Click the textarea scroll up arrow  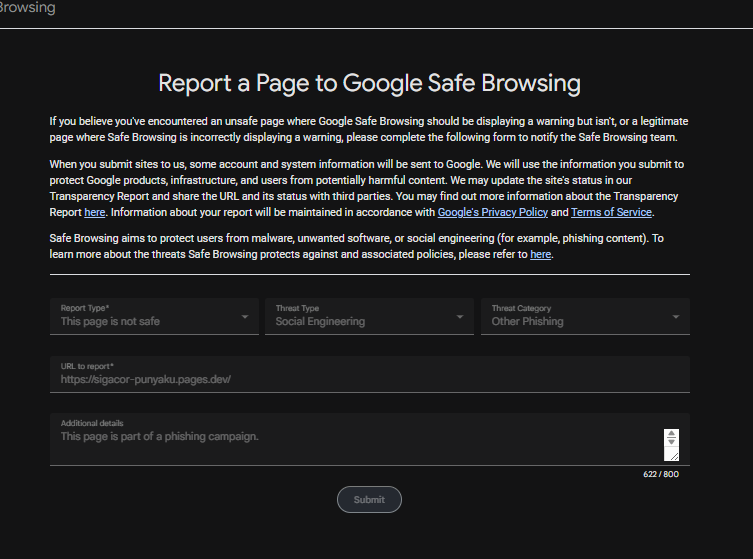tap(671, 434)
